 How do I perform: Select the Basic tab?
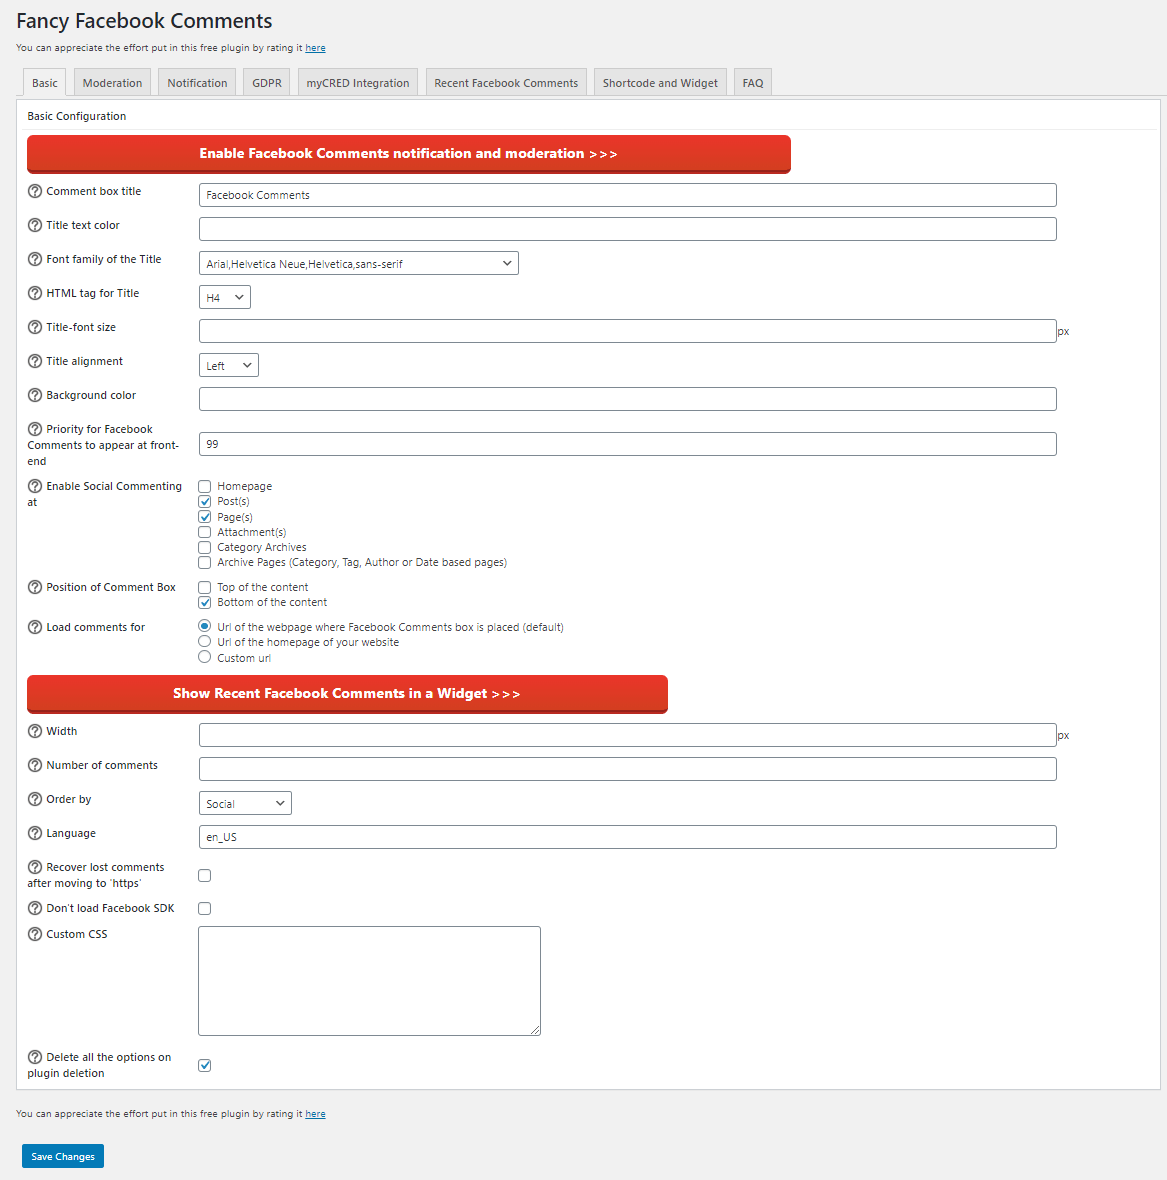pos(44,83)
